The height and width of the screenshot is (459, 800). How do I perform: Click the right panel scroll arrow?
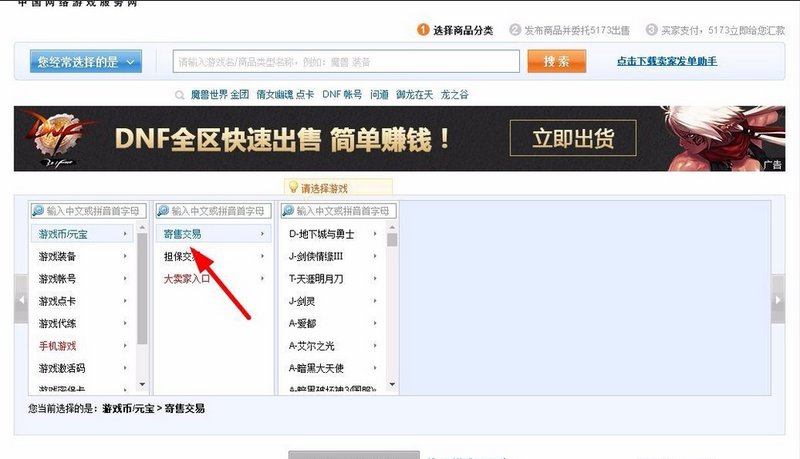pyautogui.click(x=778, y=299)
